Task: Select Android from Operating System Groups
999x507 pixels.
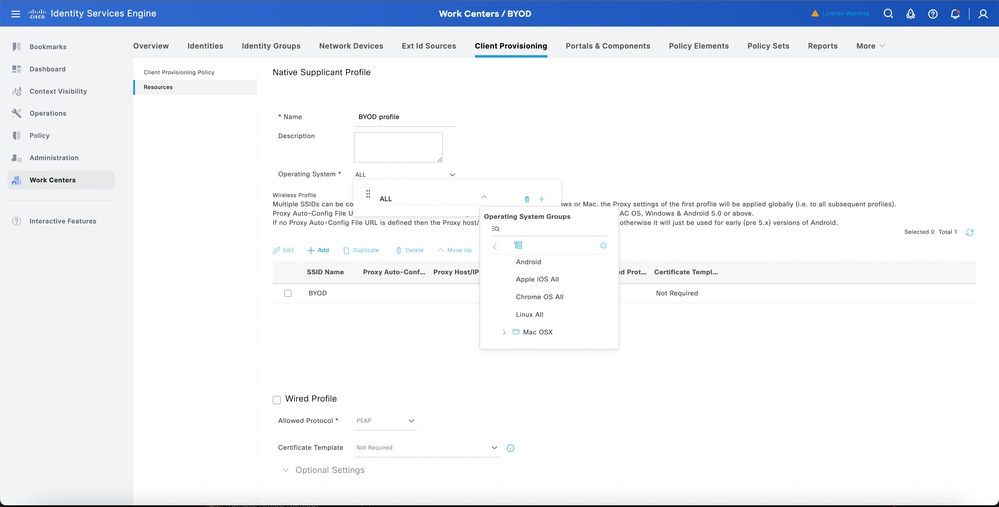Action: (528, 262)
